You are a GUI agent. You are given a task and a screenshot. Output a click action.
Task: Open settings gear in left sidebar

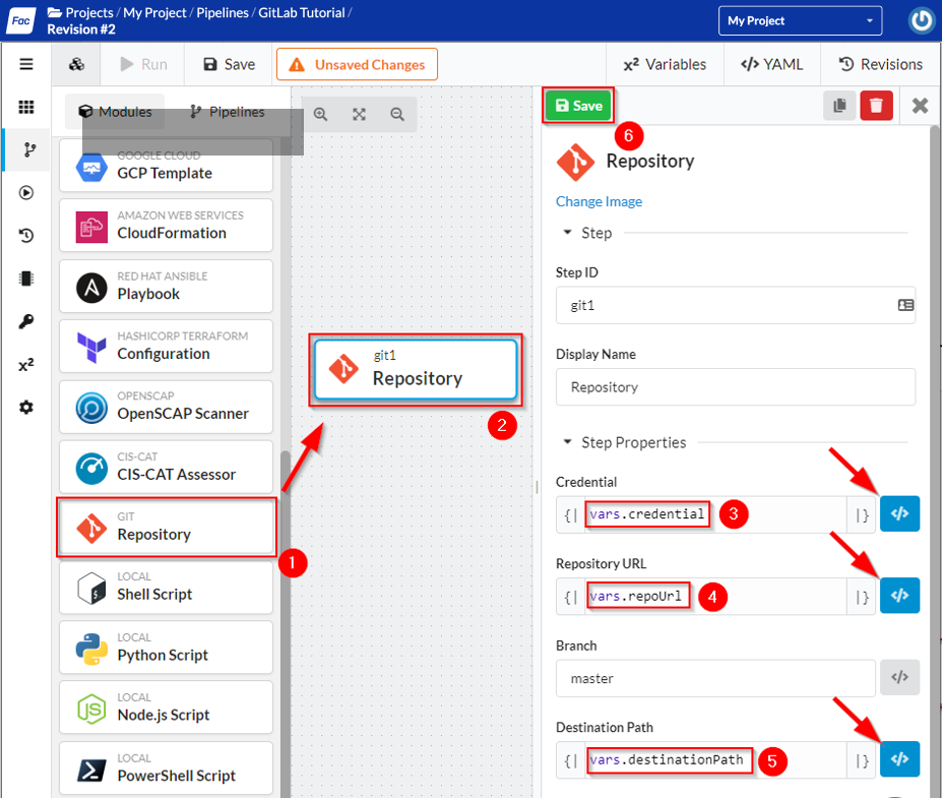tap(26, 407)
